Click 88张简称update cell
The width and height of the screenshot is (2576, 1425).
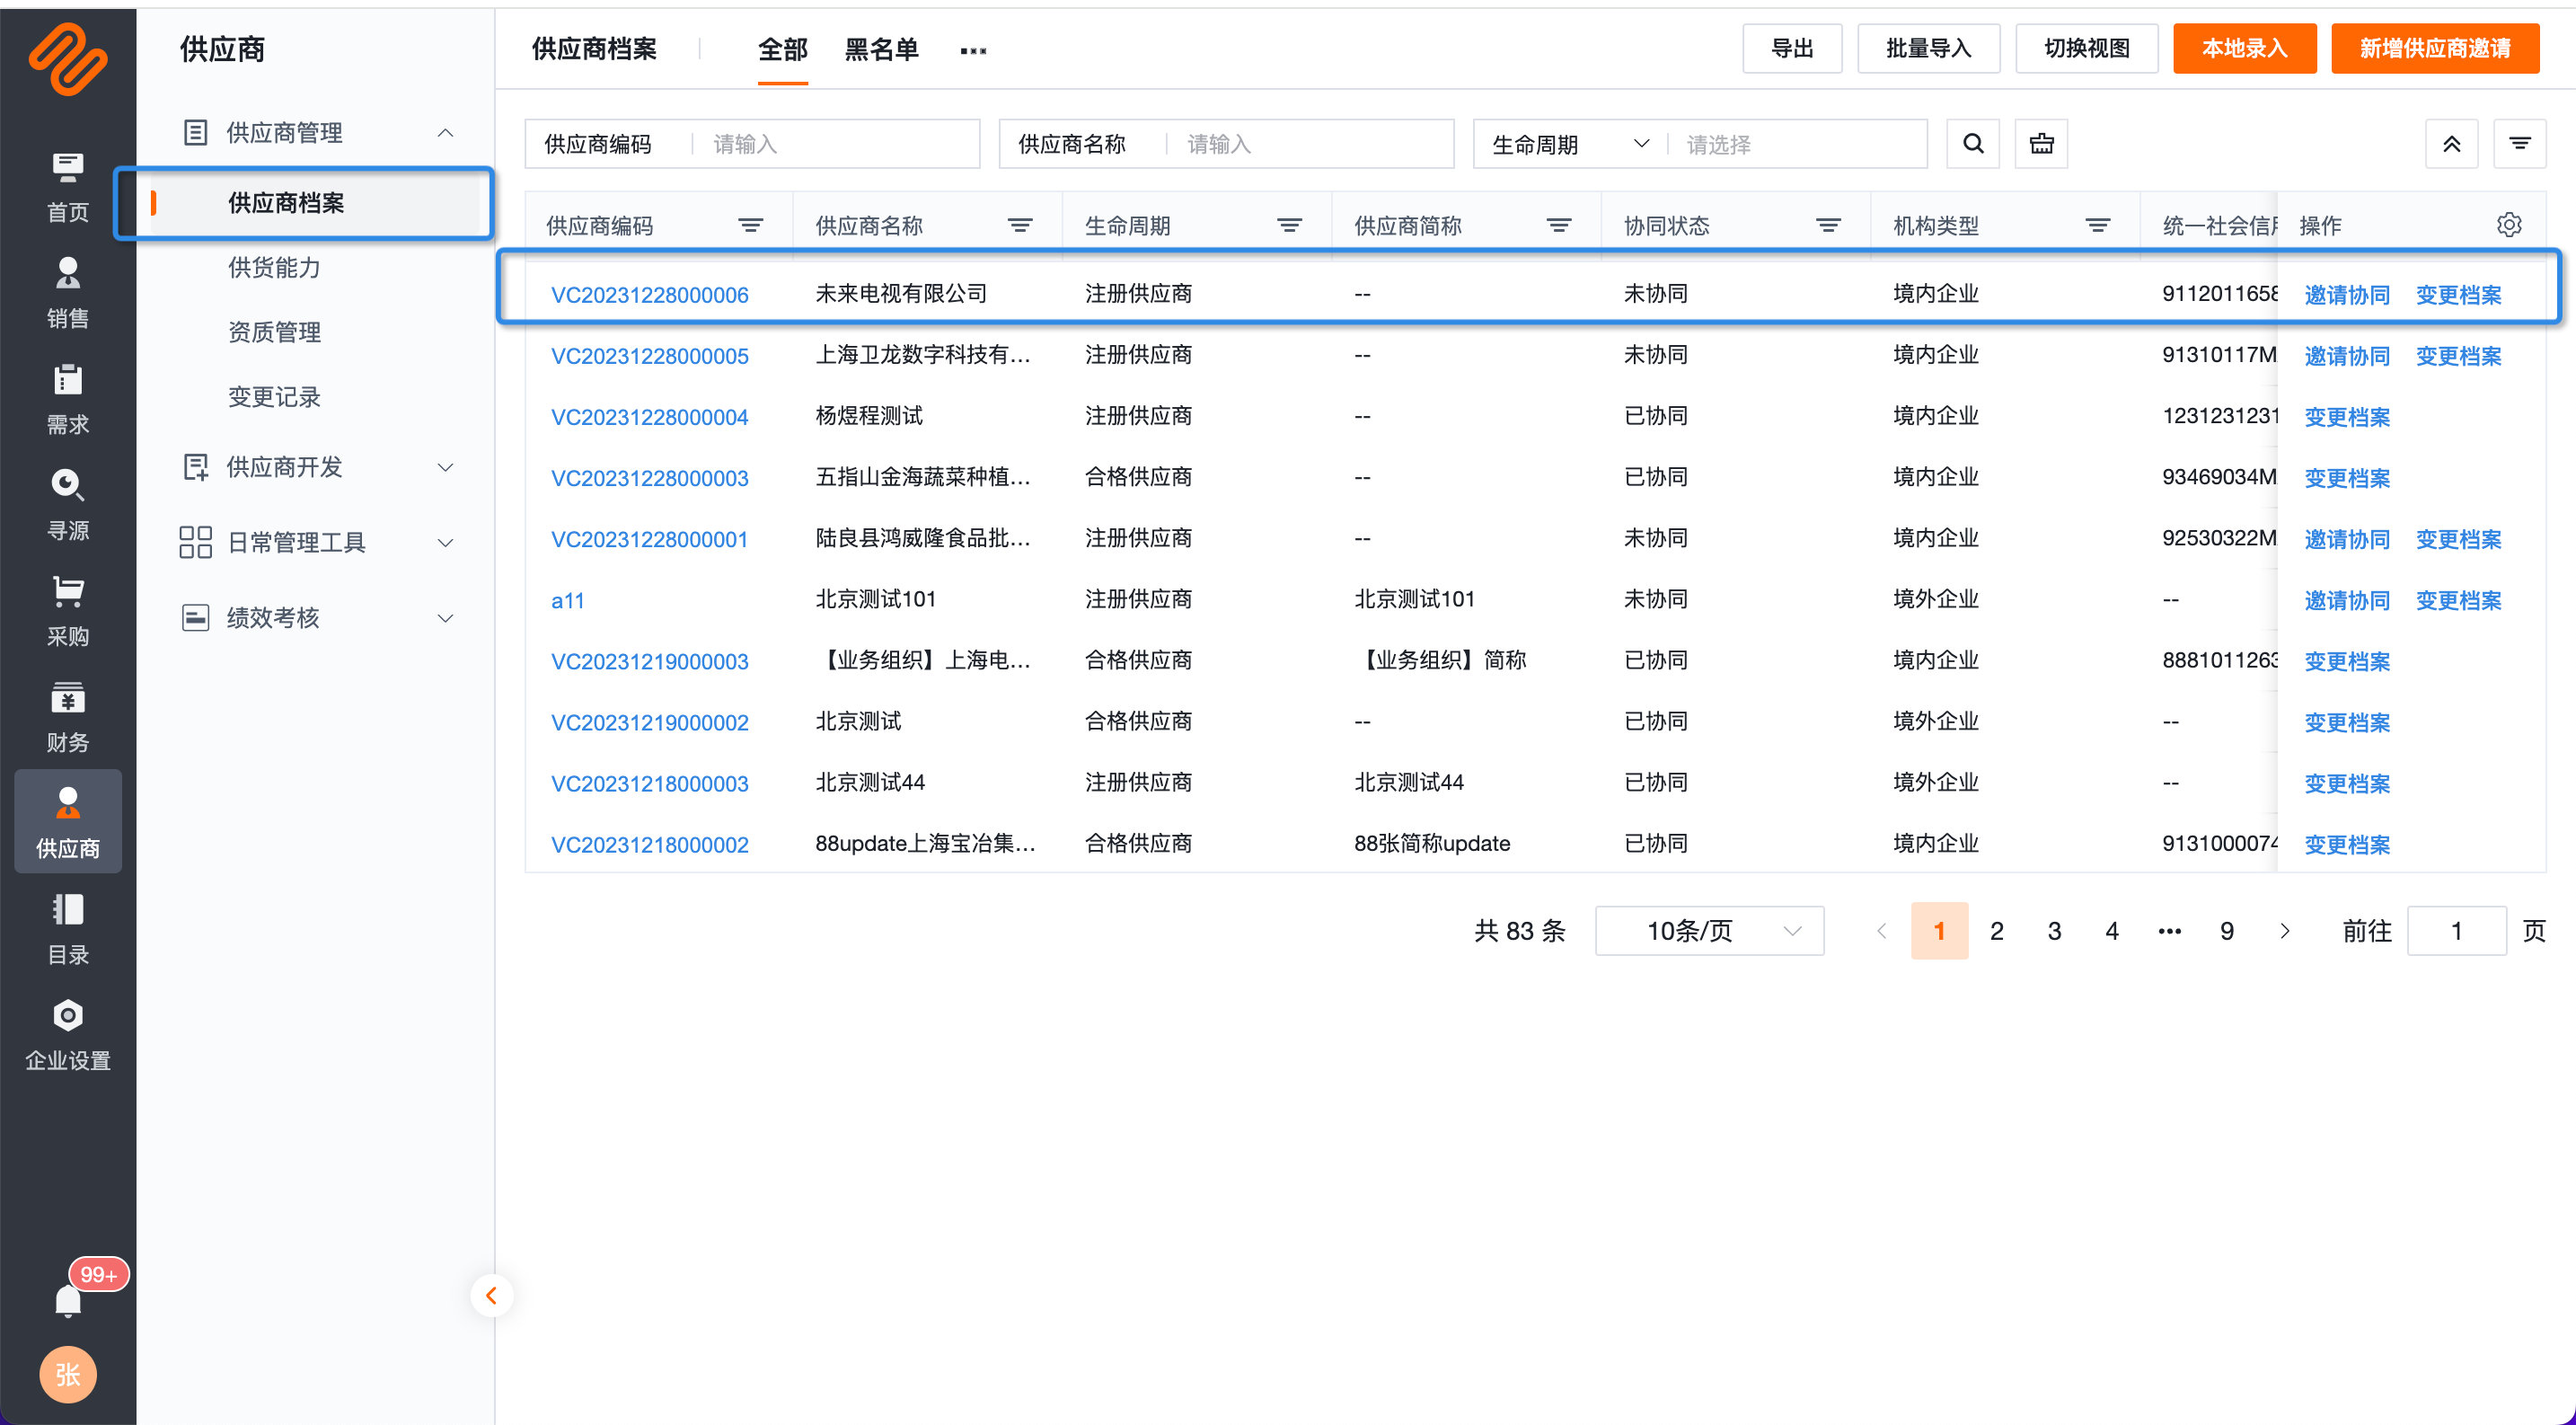coord(1431,843)
